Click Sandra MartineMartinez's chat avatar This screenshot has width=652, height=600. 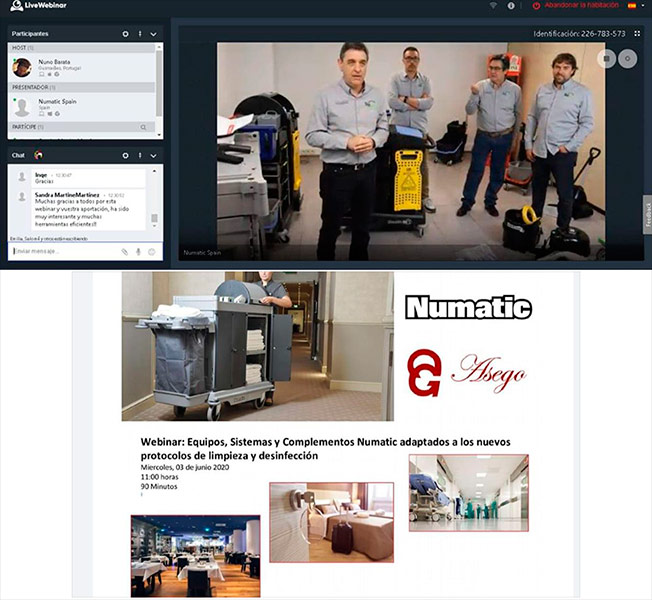[x=22, y=196]
